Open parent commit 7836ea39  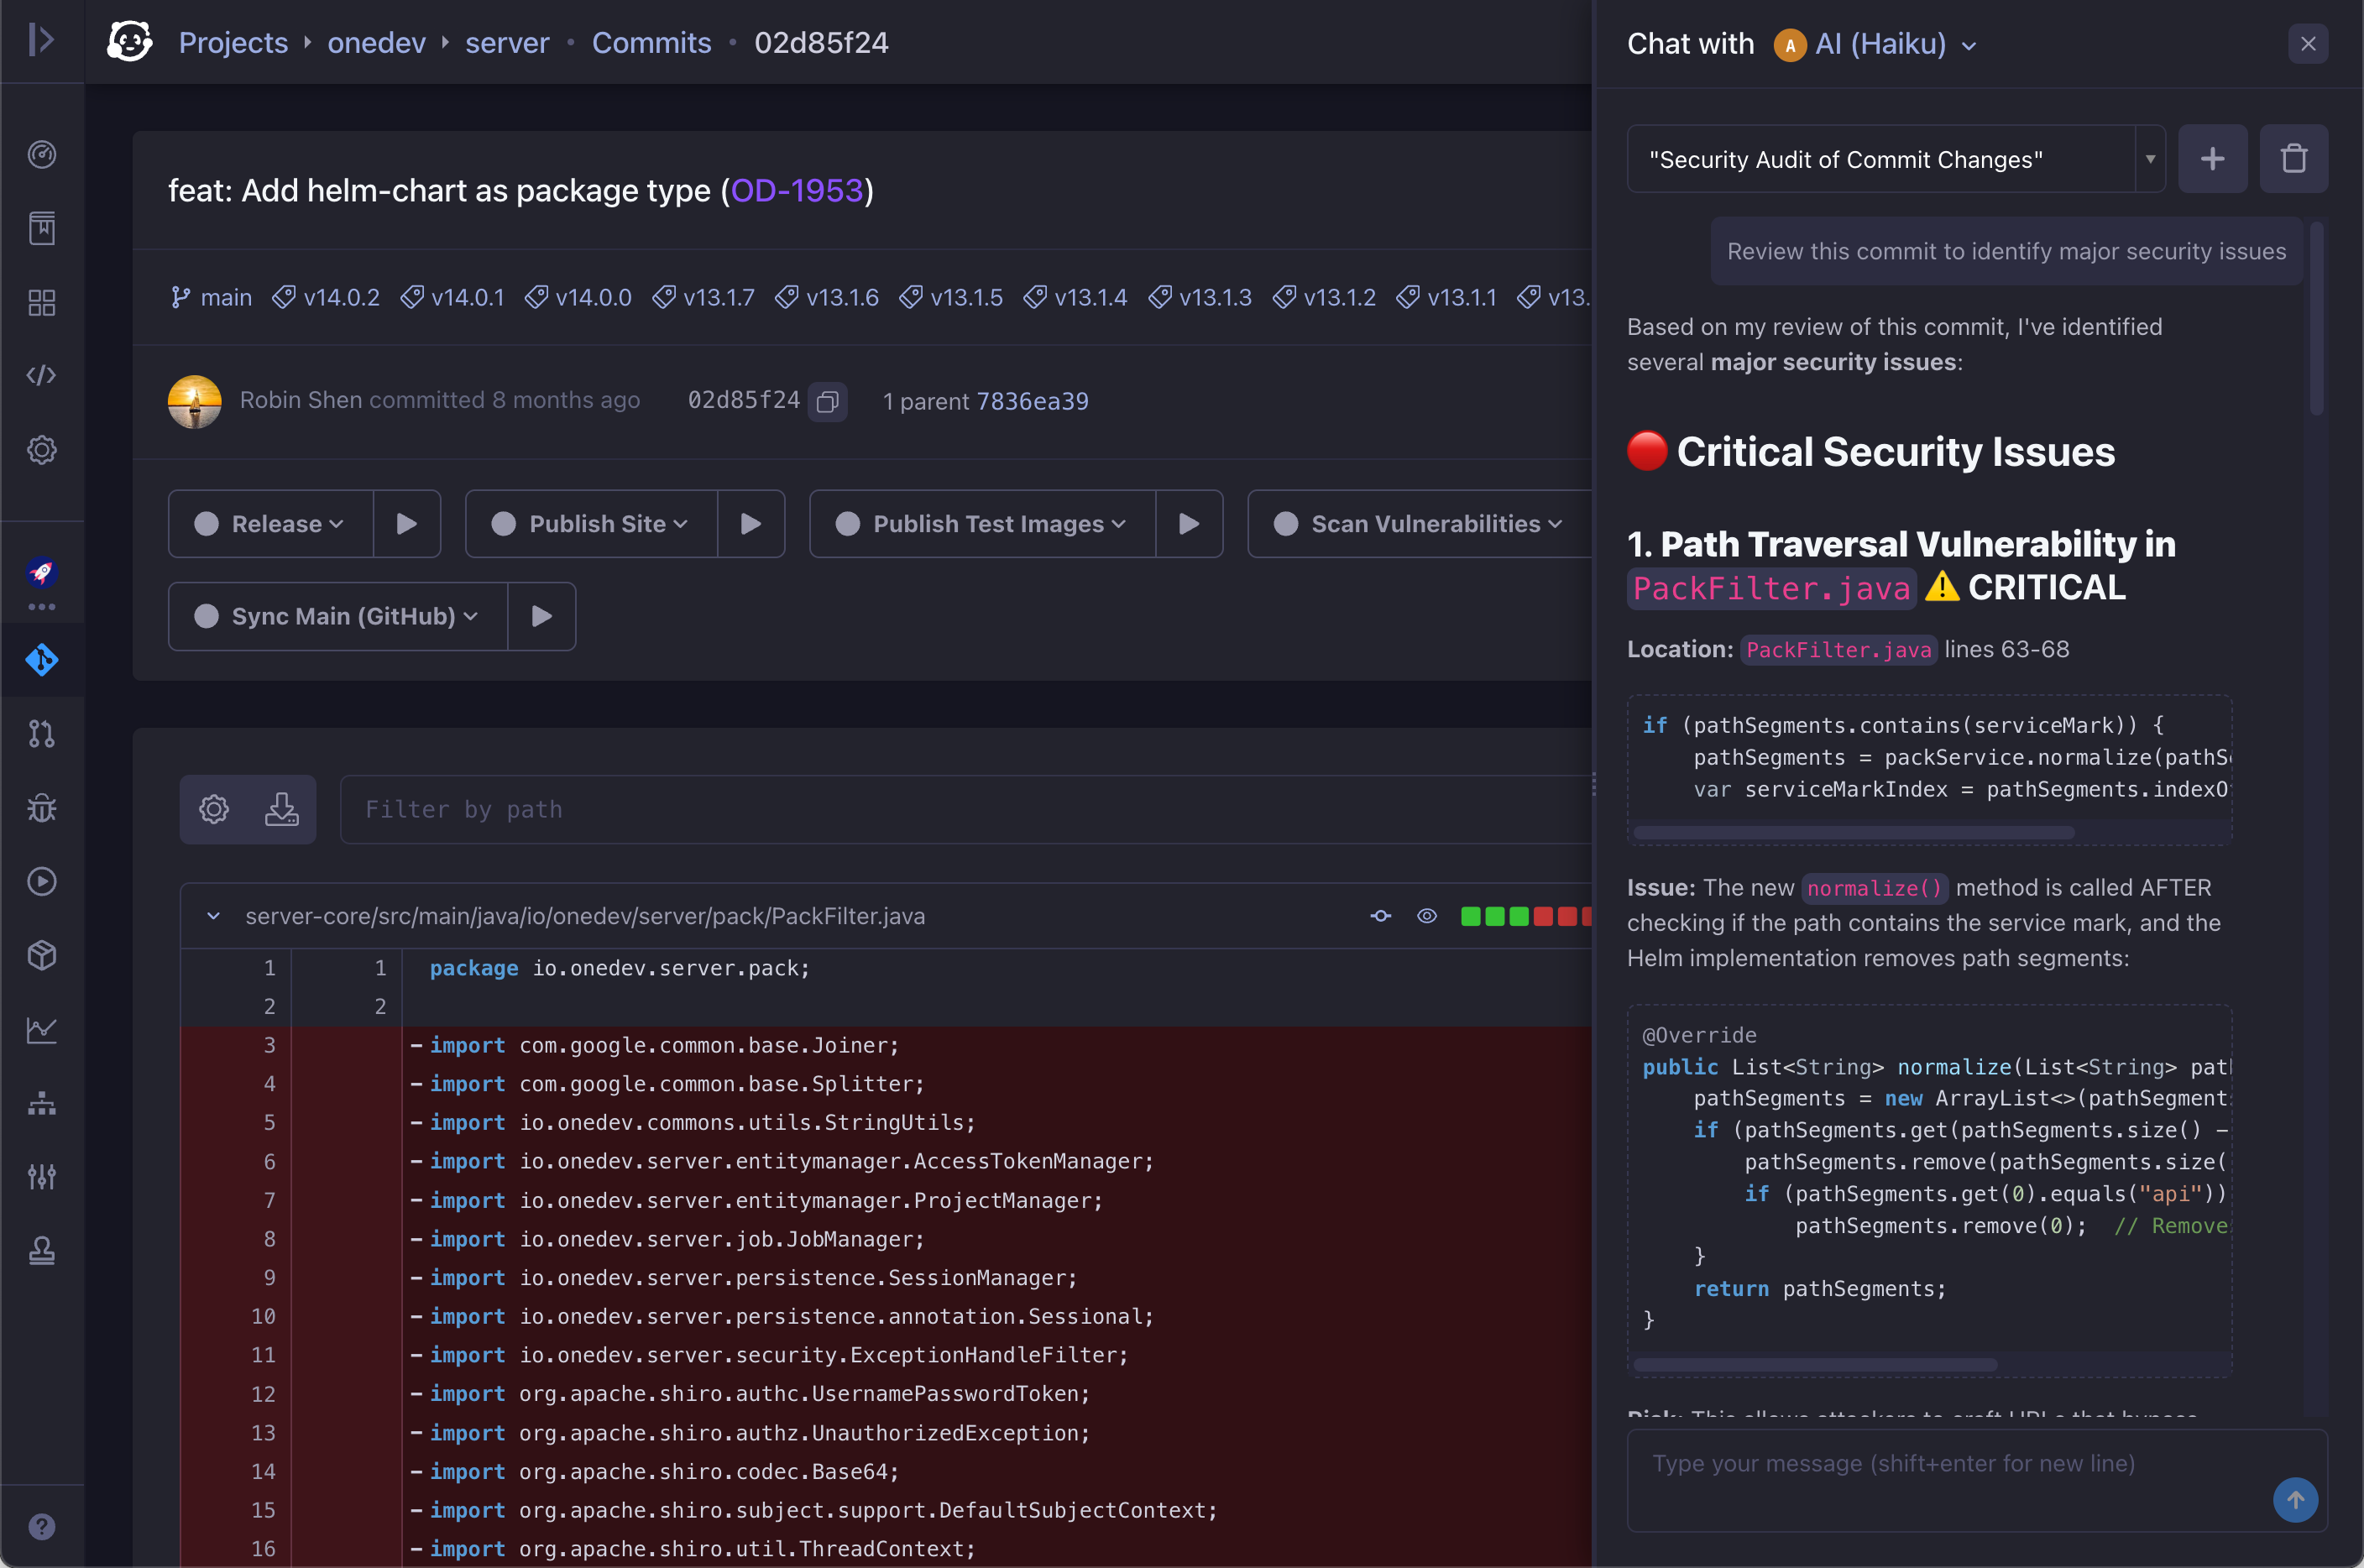click(x=1032, y=401)
